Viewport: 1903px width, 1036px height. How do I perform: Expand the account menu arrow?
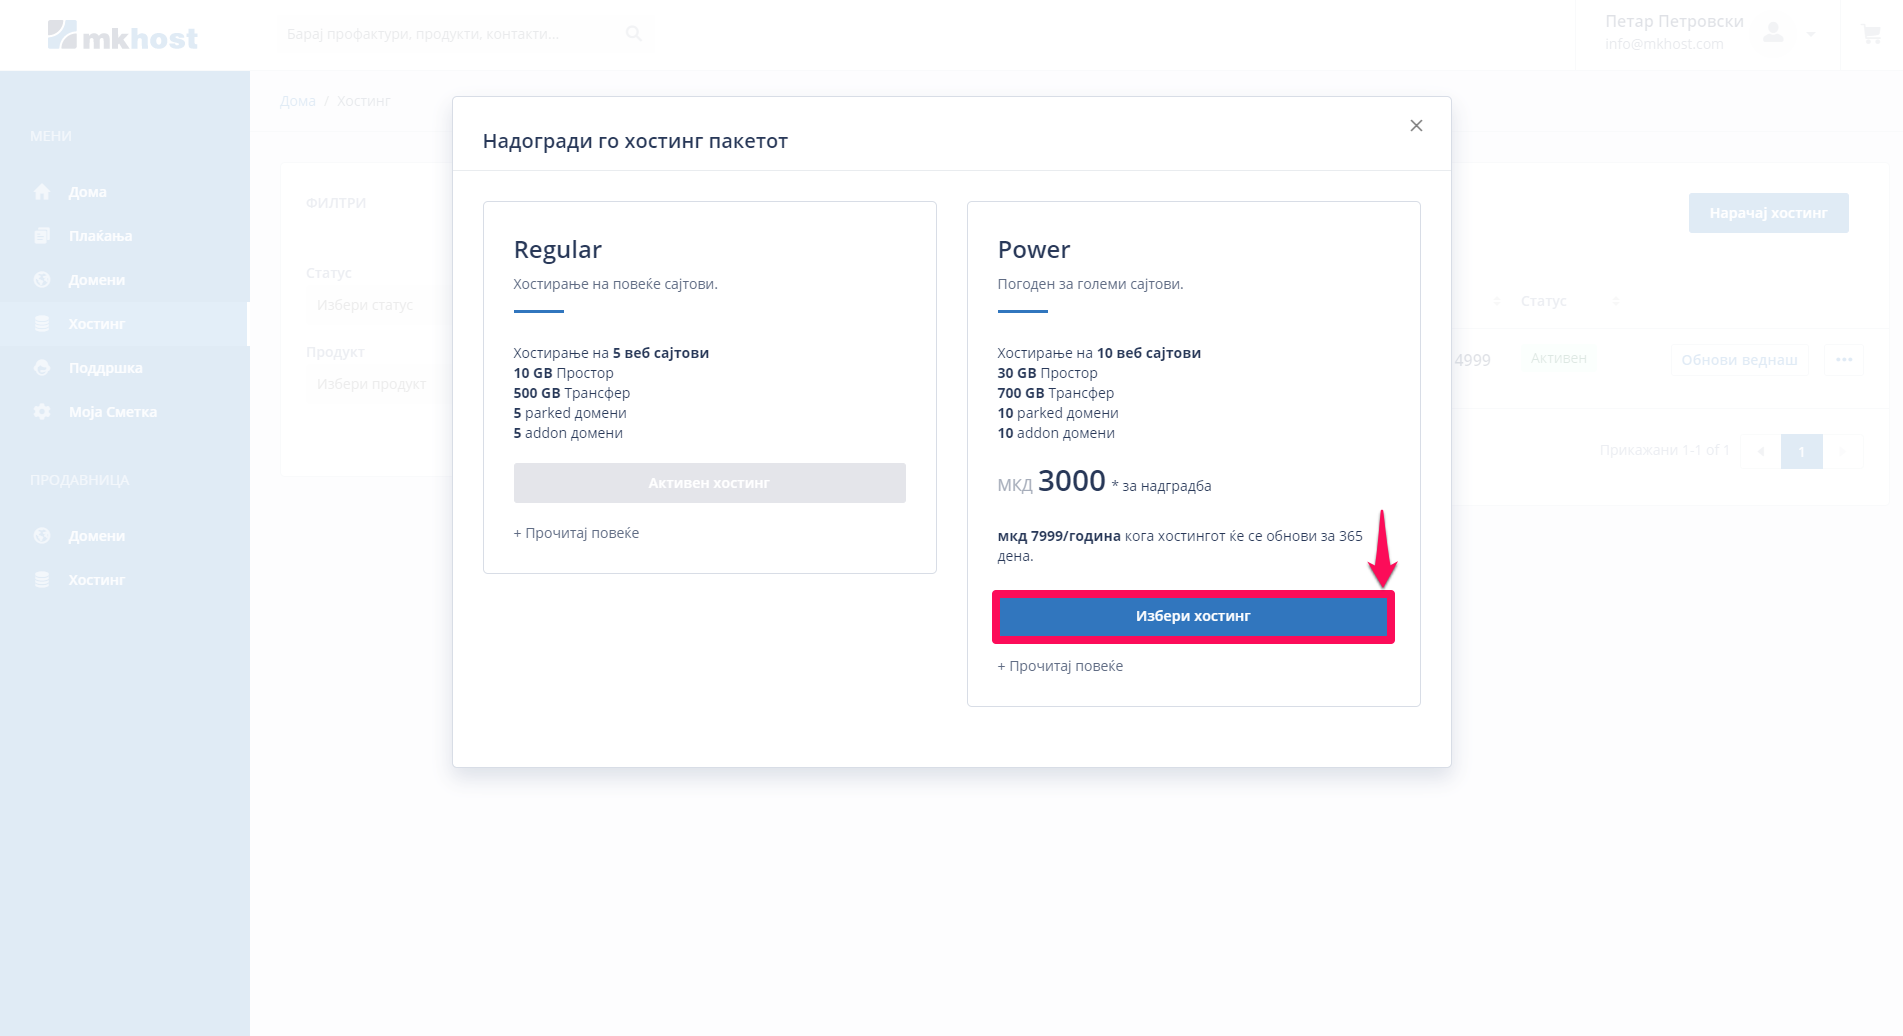pos(1811,34)
